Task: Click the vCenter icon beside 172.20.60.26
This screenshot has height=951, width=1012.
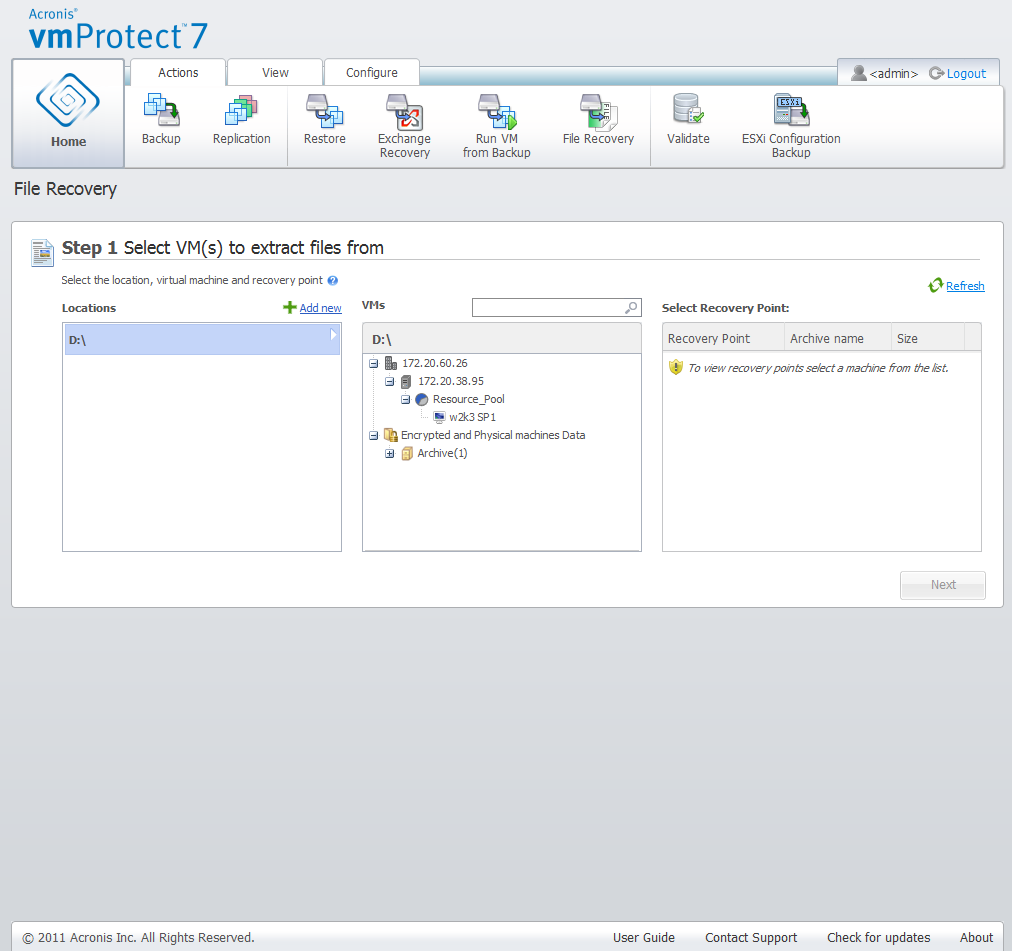Action: tap(390, 363)
